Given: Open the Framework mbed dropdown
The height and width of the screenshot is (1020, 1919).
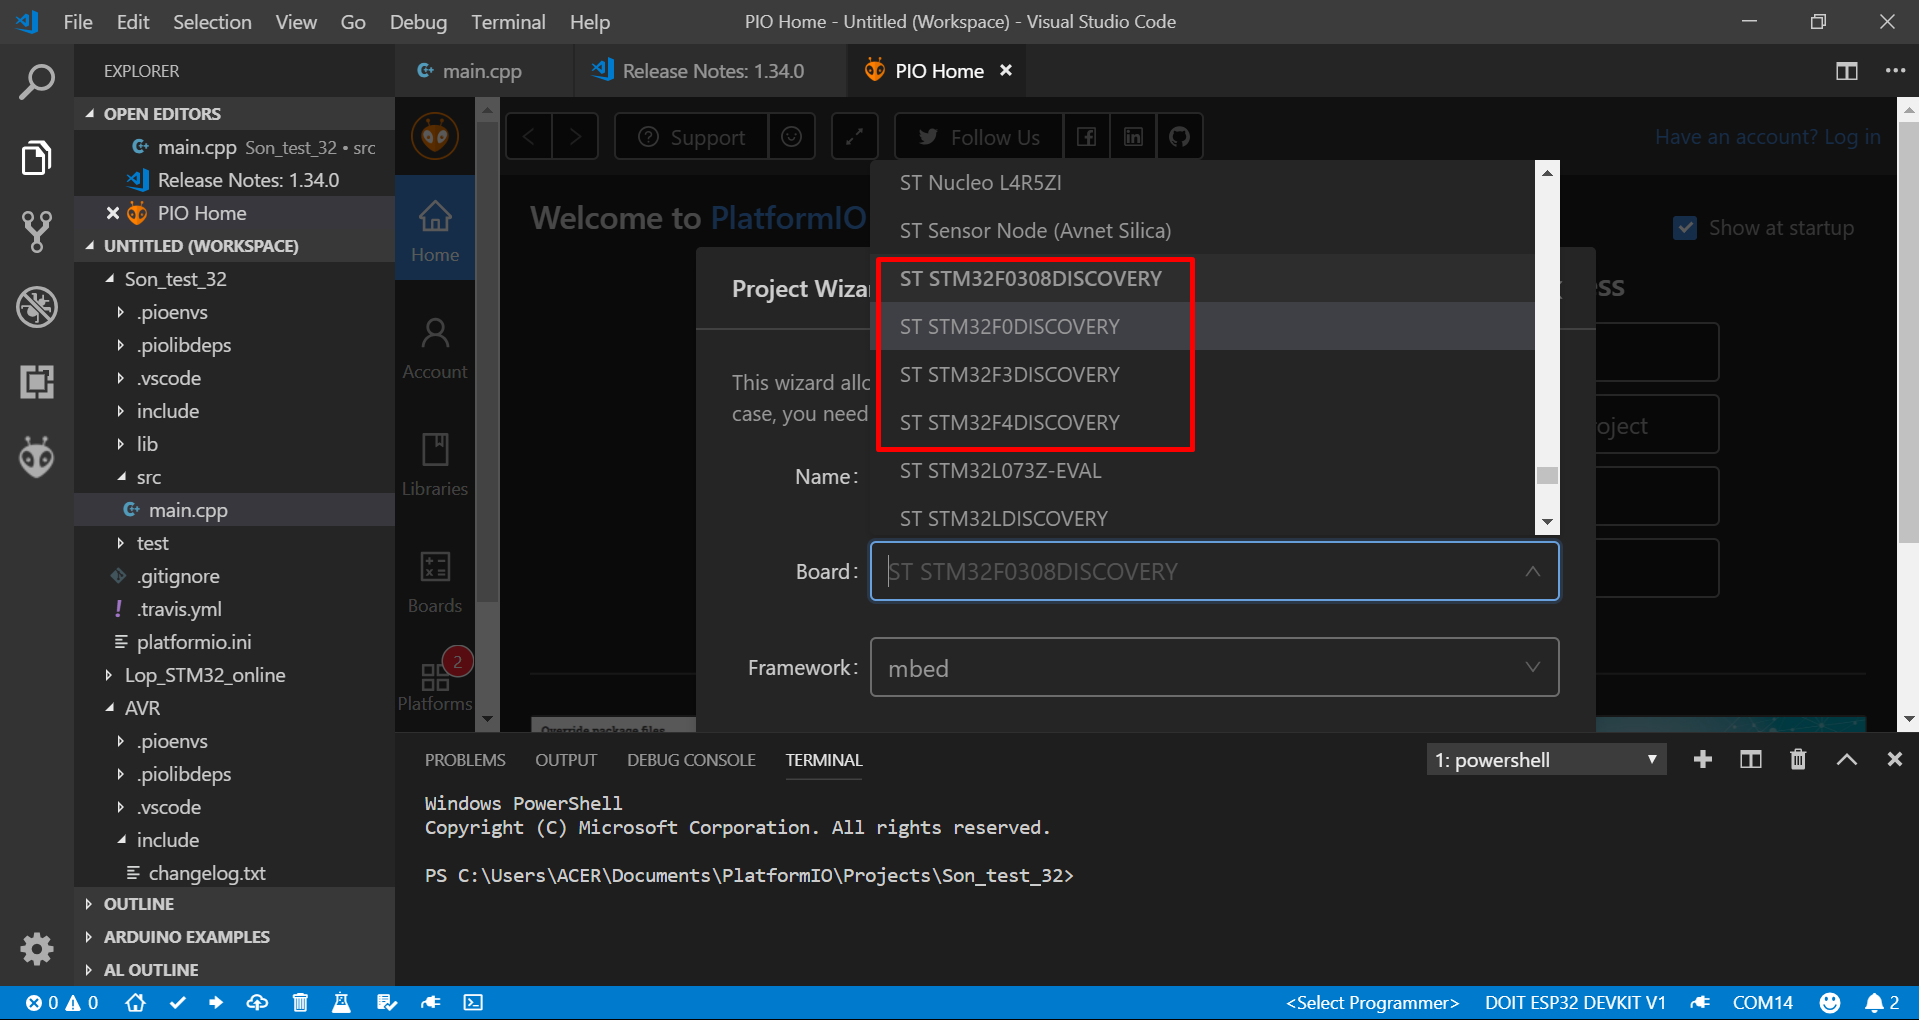Looking at the screenshot, I should click(x=1213, y=667).
